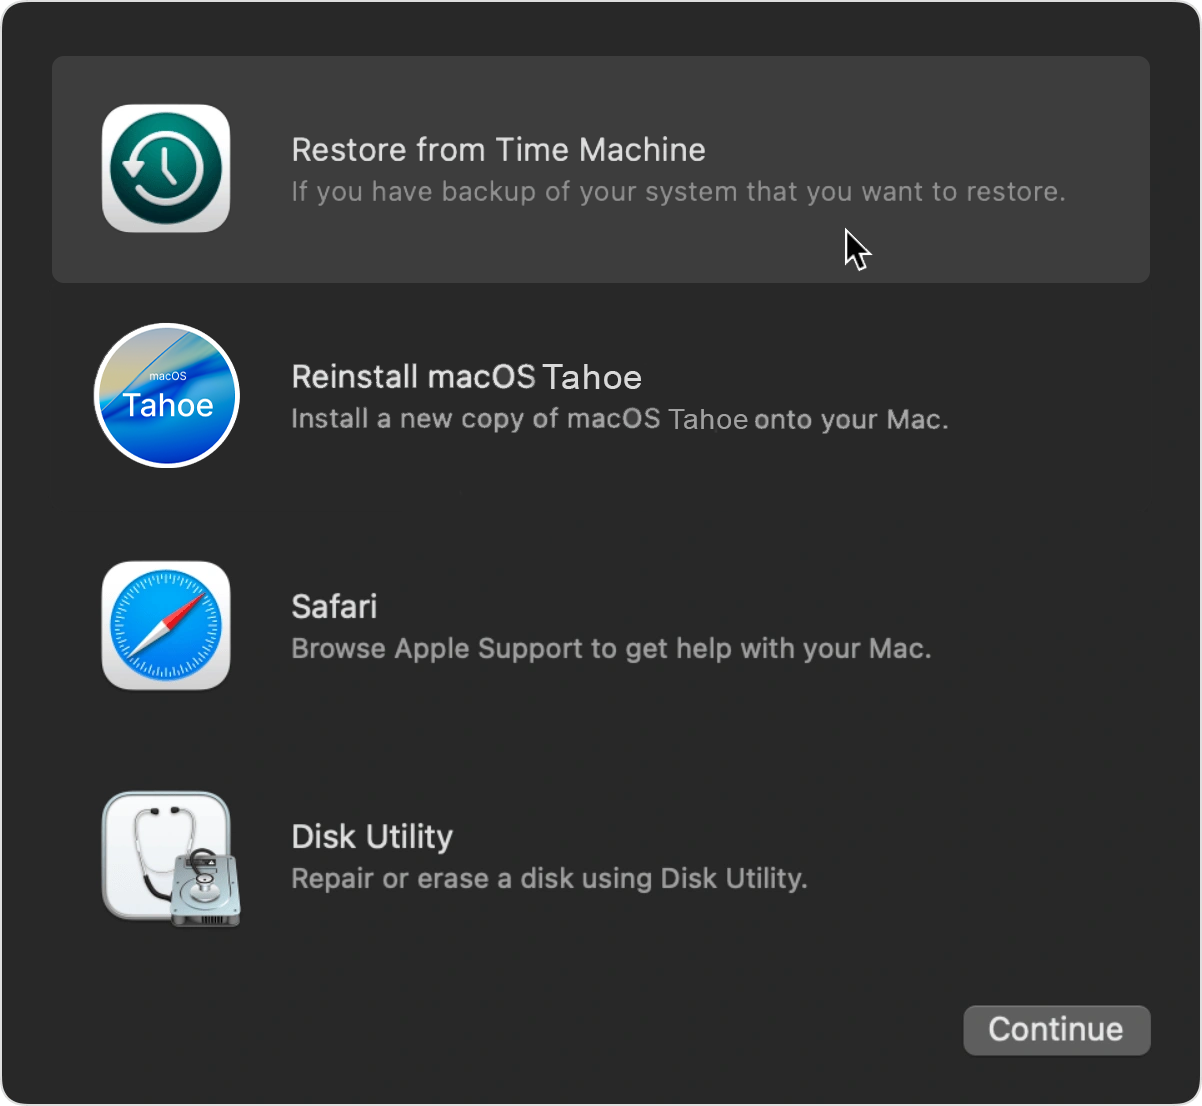Select "Restore from Time Machine" title
Image resolution: width=1202 pixels, height=1106 pixels.
[498, 150]
